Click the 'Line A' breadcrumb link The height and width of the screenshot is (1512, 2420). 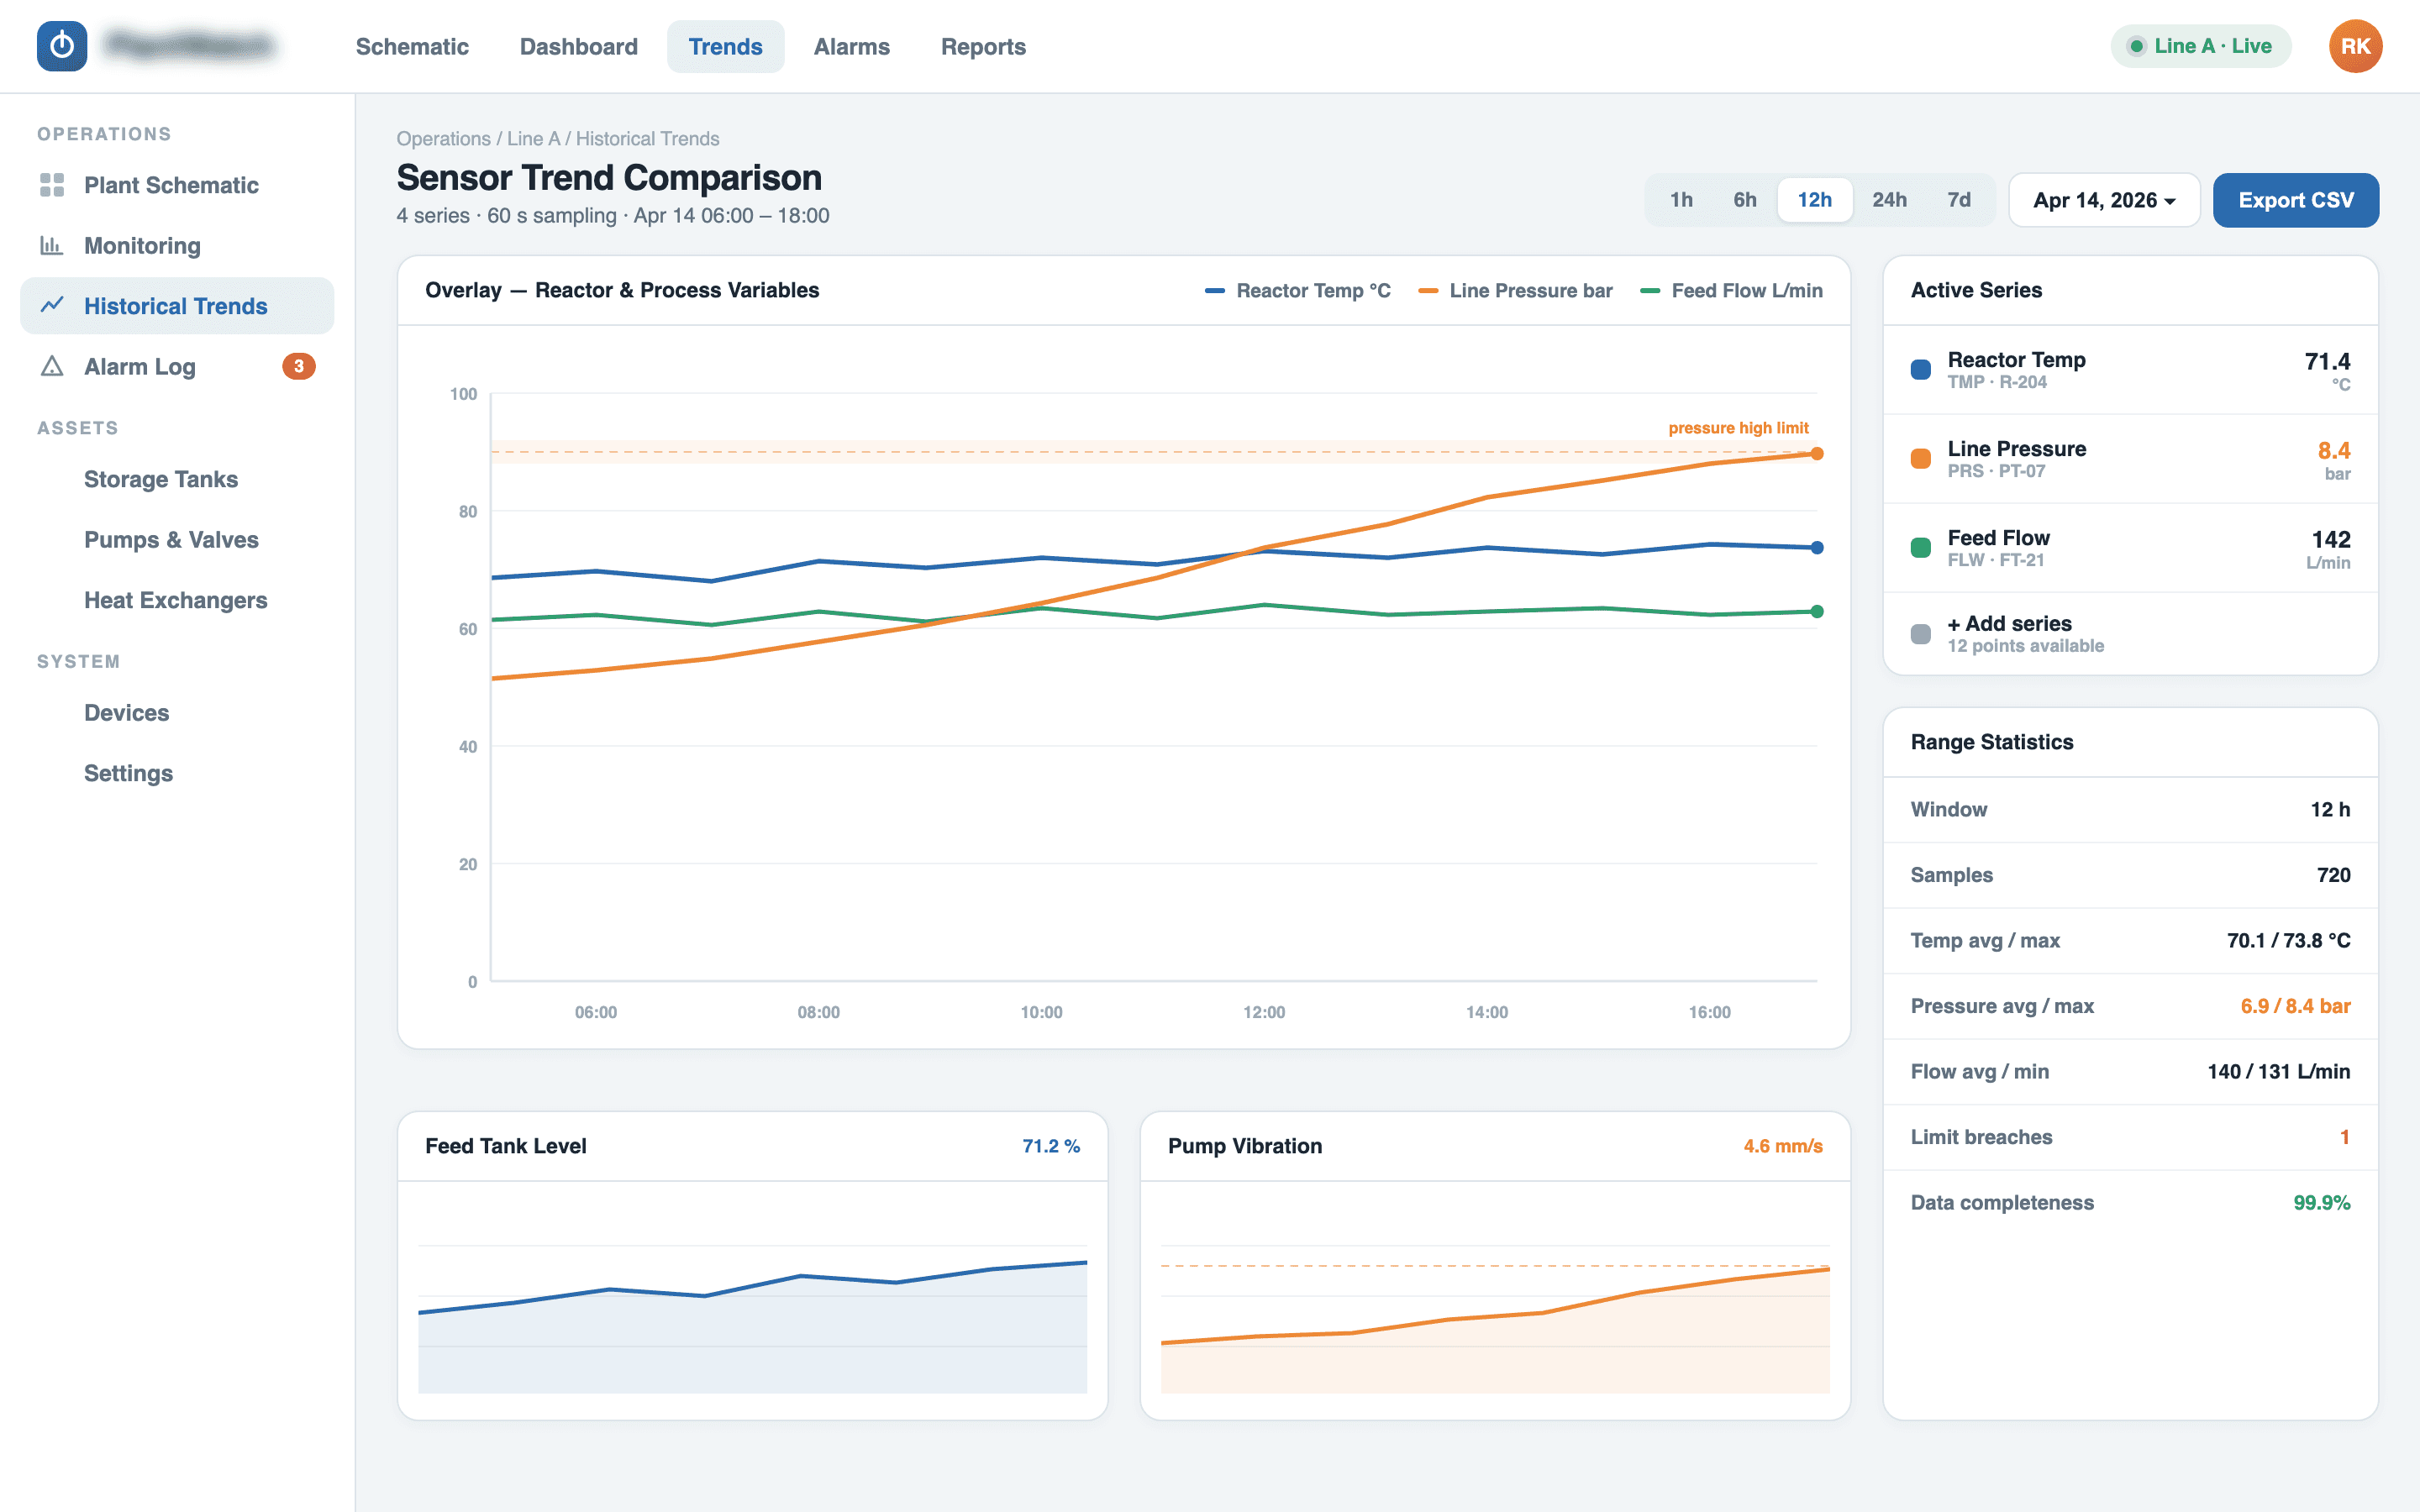tap(533, 138)
